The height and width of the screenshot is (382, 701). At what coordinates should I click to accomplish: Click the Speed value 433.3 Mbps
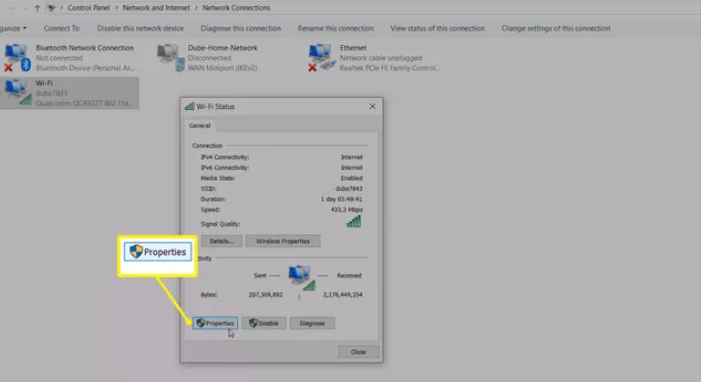click(346, 209)
